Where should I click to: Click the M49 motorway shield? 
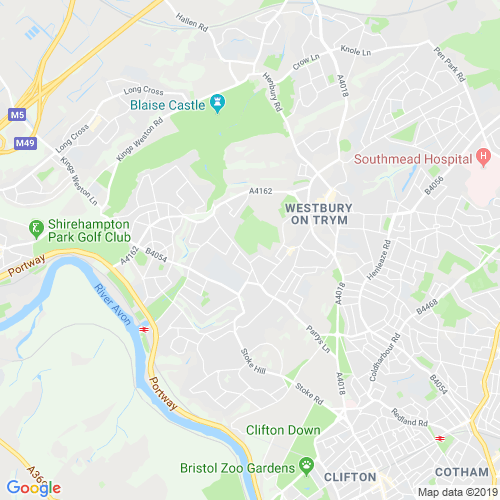pos(25,143)
